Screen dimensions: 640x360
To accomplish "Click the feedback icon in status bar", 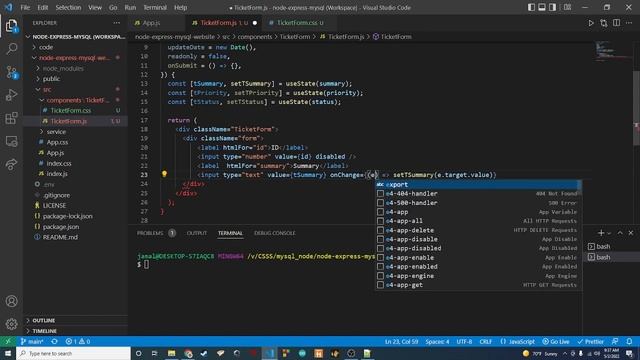I will pos(615,342).
